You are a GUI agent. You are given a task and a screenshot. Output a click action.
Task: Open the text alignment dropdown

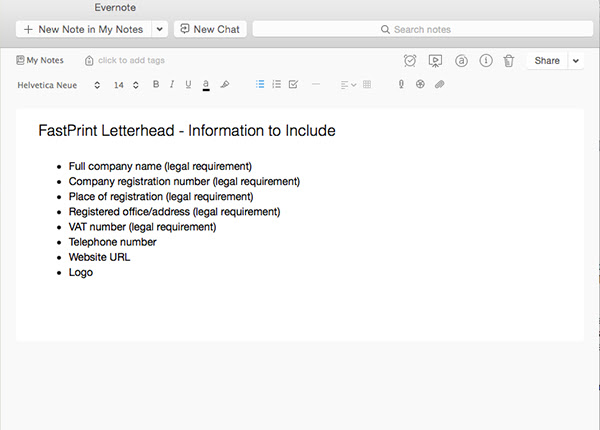tap(348, 85)
